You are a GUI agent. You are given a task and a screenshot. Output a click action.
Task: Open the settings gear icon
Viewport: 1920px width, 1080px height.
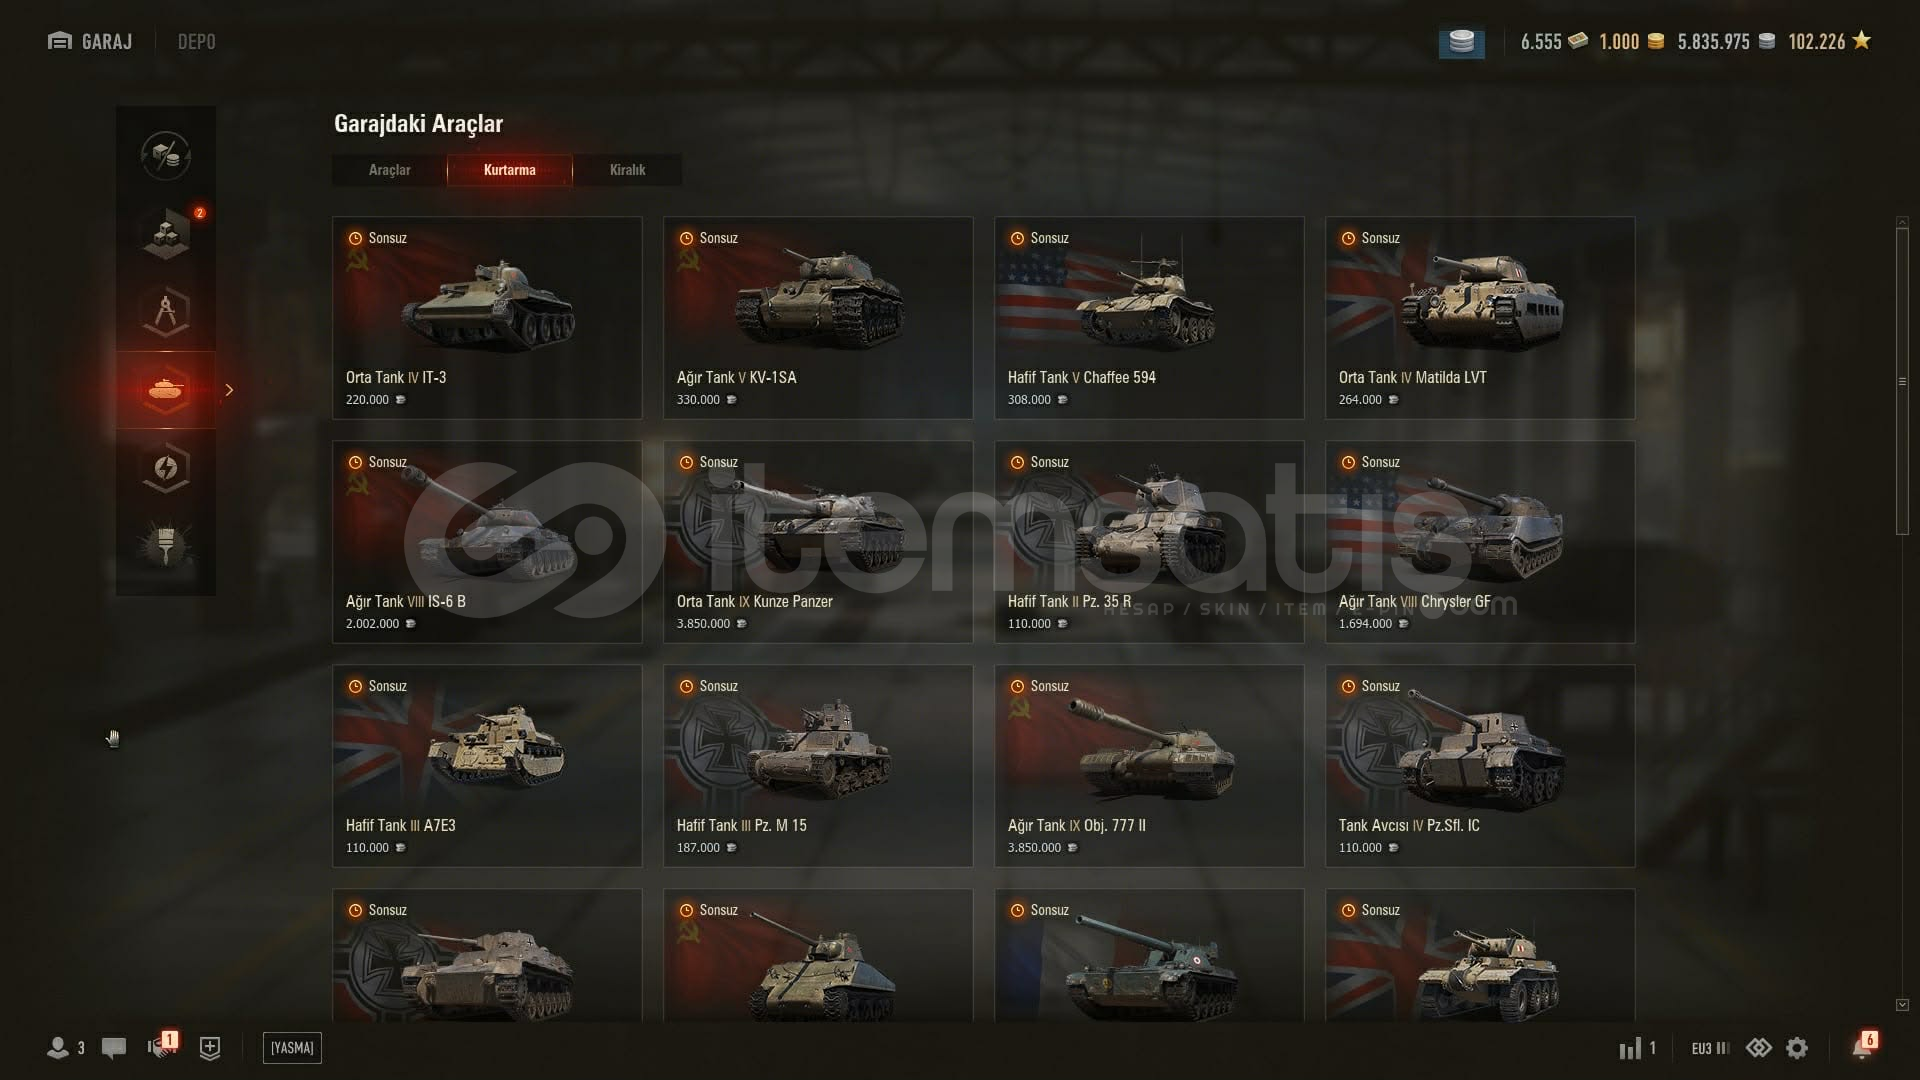coord(1797,1048)
